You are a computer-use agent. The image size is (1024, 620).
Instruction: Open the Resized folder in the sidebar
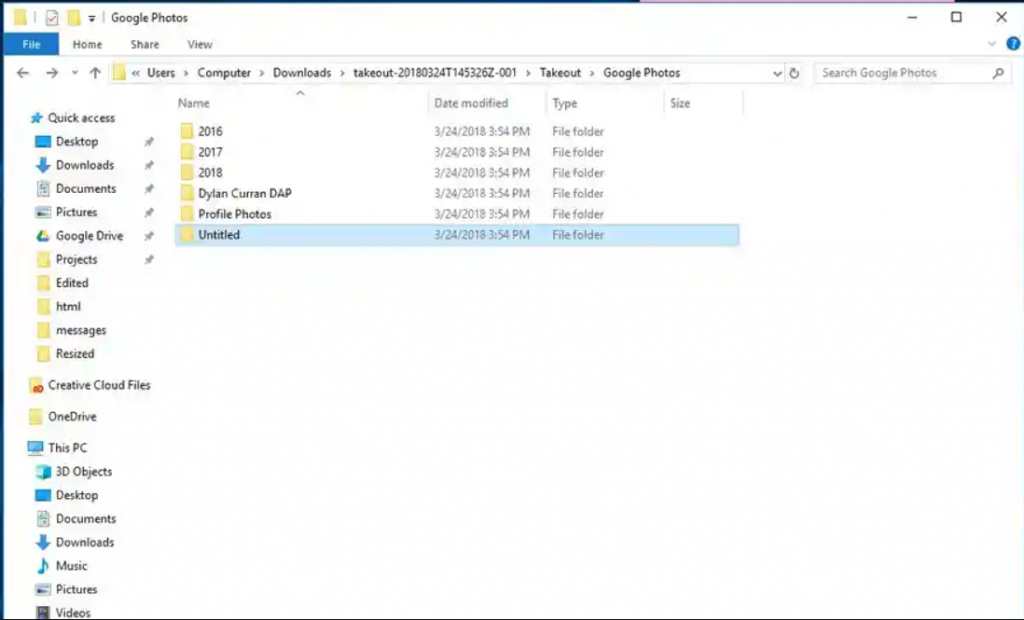(74, 353)
